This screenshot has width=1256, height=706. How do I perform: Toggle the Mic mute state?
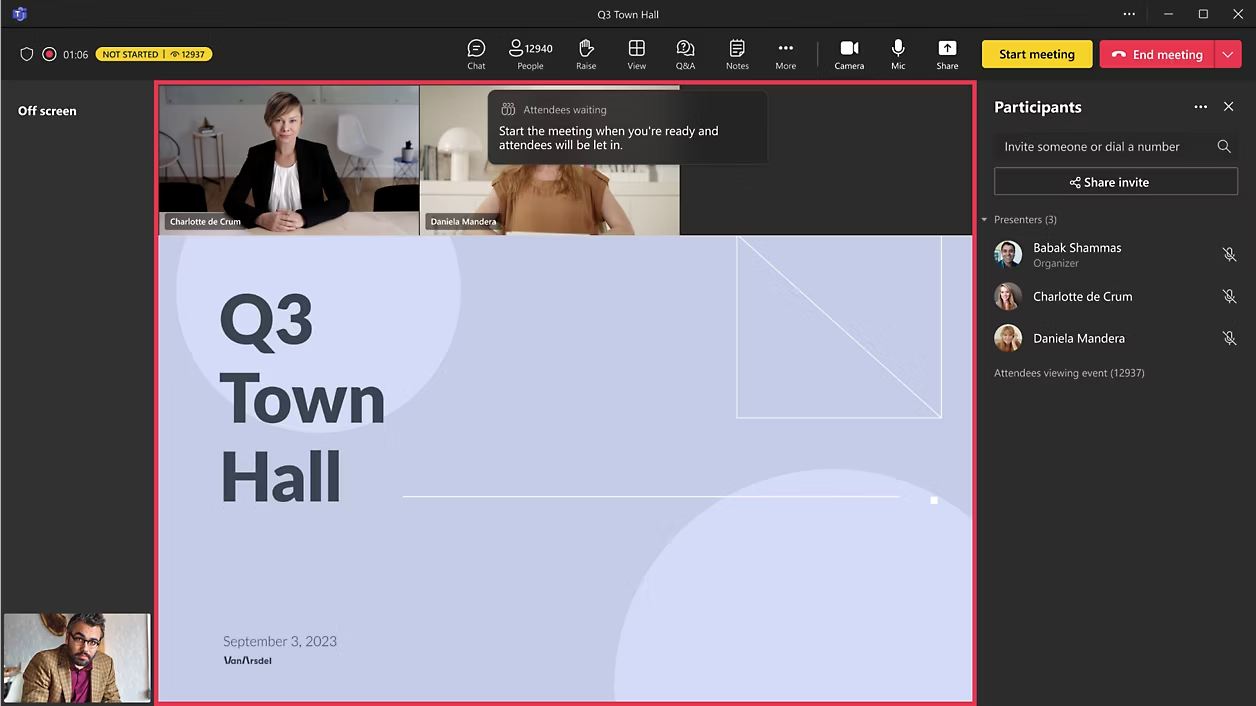point(898,54)
